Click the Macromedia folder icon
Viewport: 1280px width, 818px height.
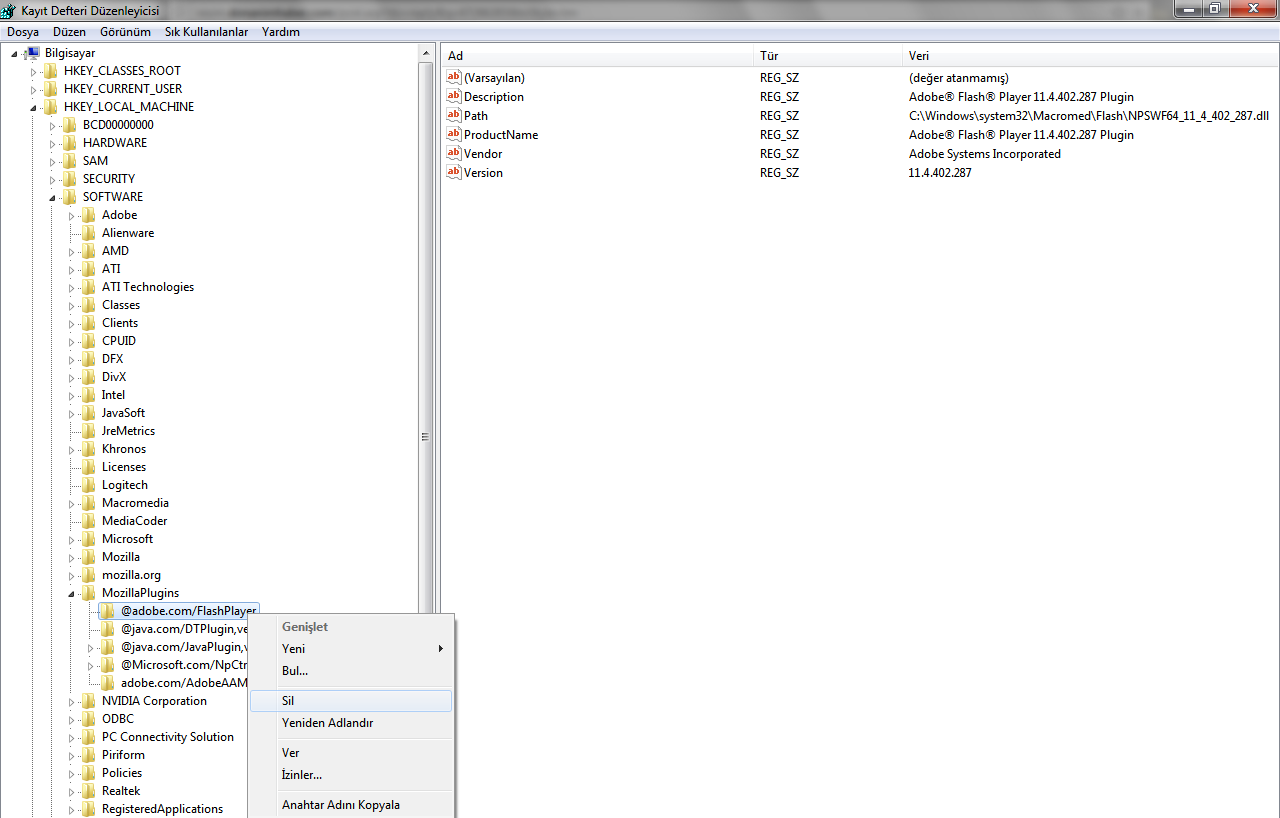point(89,503)
